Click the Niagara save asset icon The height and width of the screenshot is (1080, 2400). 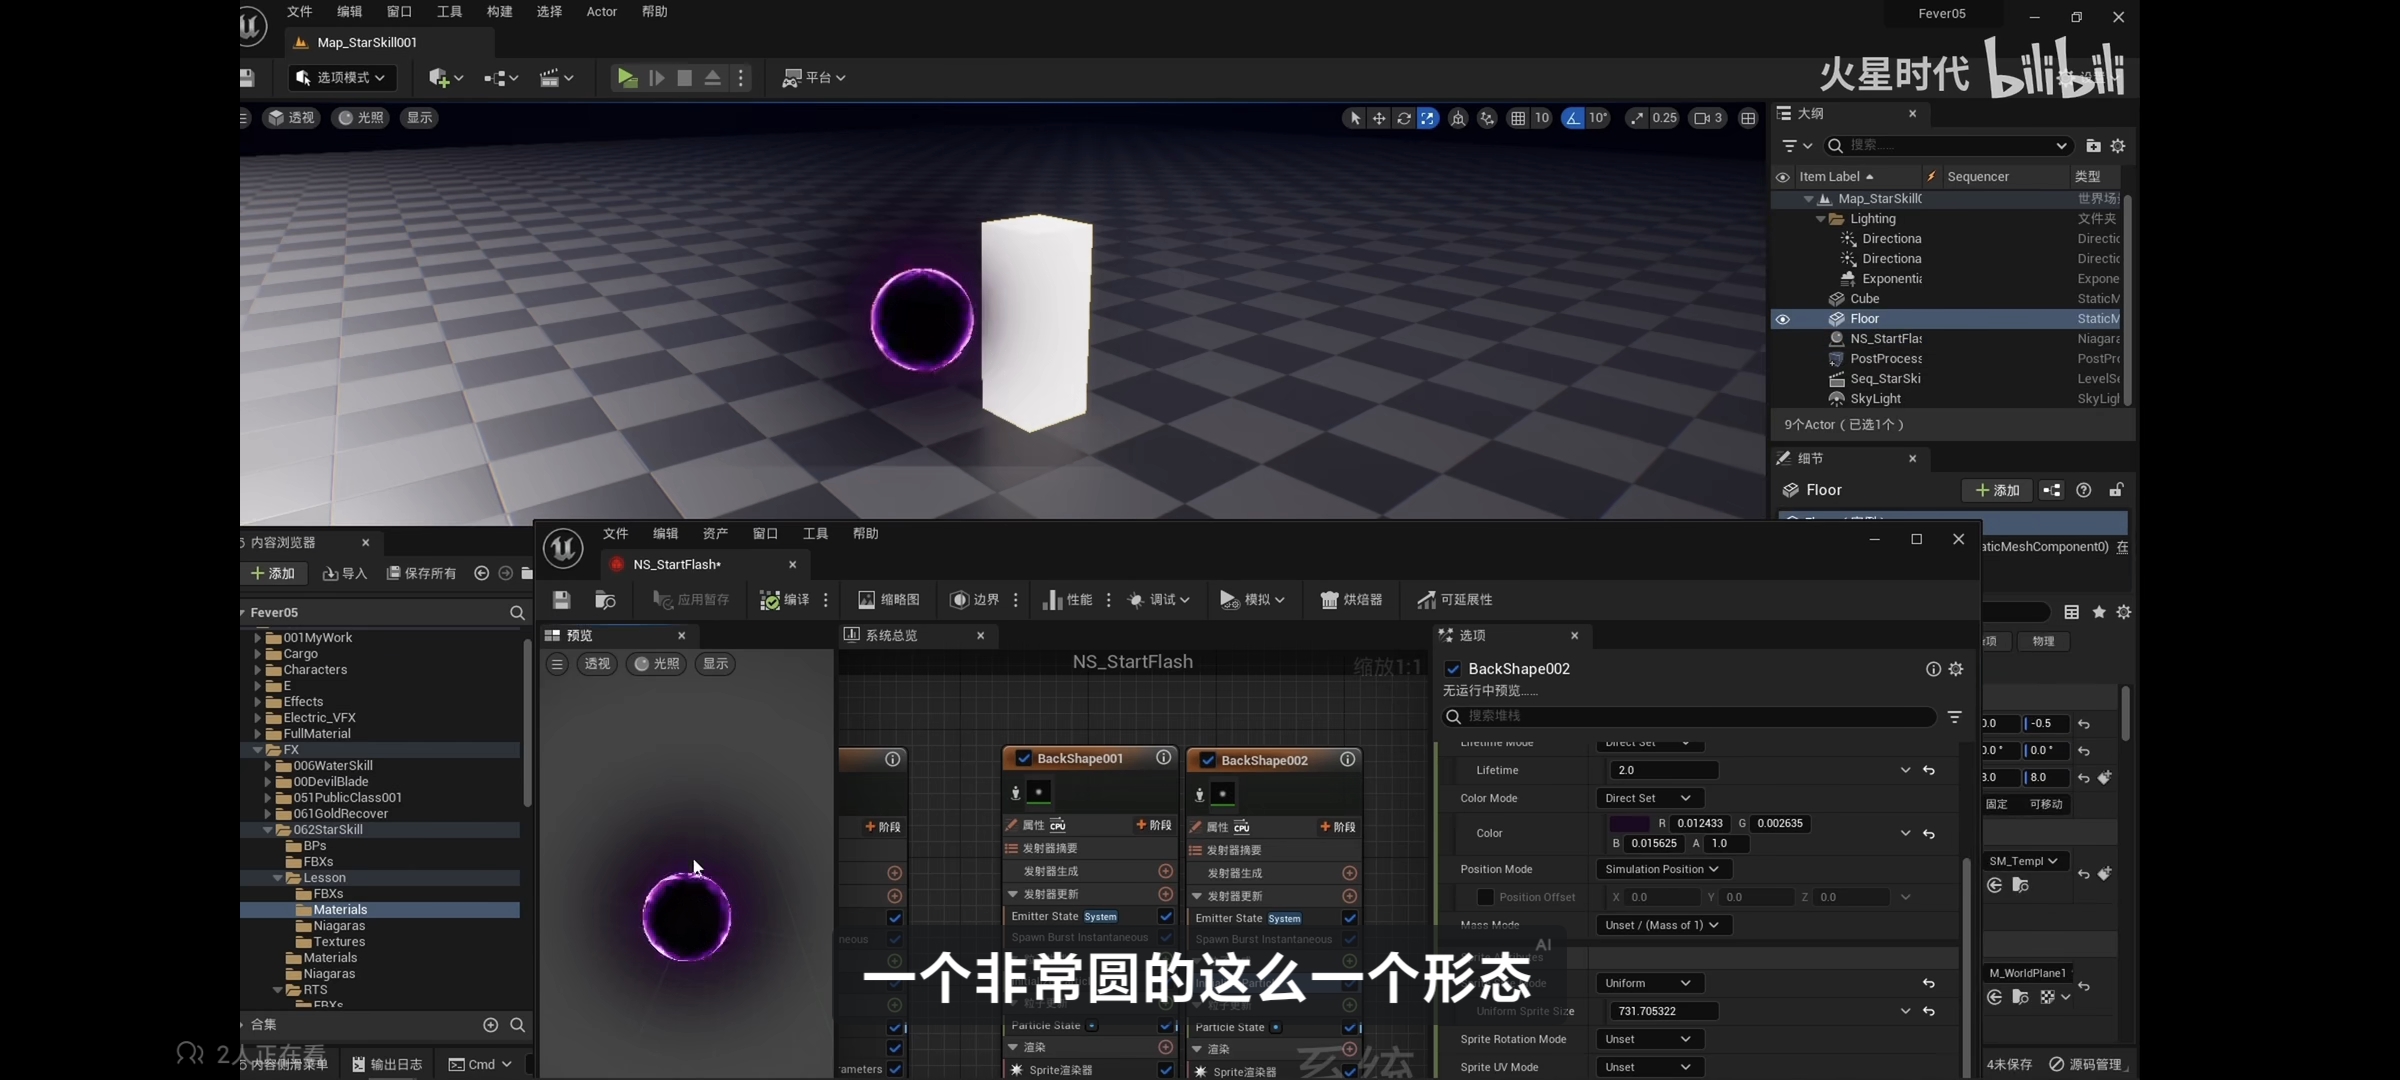[x=561, y=599]
